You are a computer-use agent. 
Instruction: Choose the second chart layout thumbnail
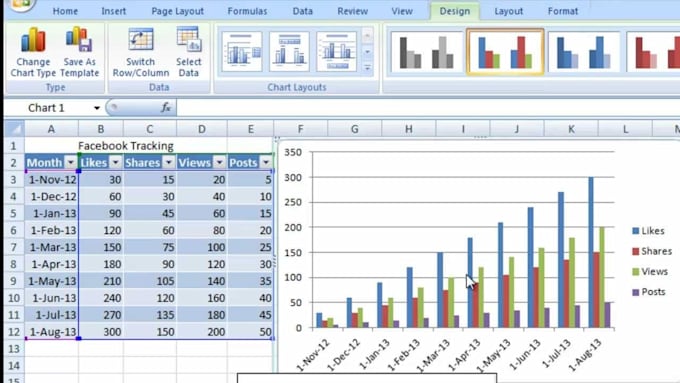pyautogui.click(x=289, y=51)
